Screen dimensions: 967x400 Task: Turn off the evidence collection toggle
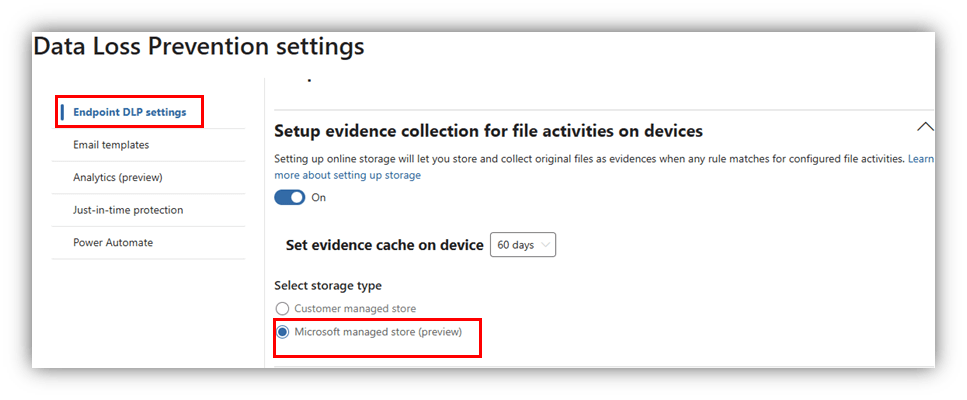(x=289, y=197)
